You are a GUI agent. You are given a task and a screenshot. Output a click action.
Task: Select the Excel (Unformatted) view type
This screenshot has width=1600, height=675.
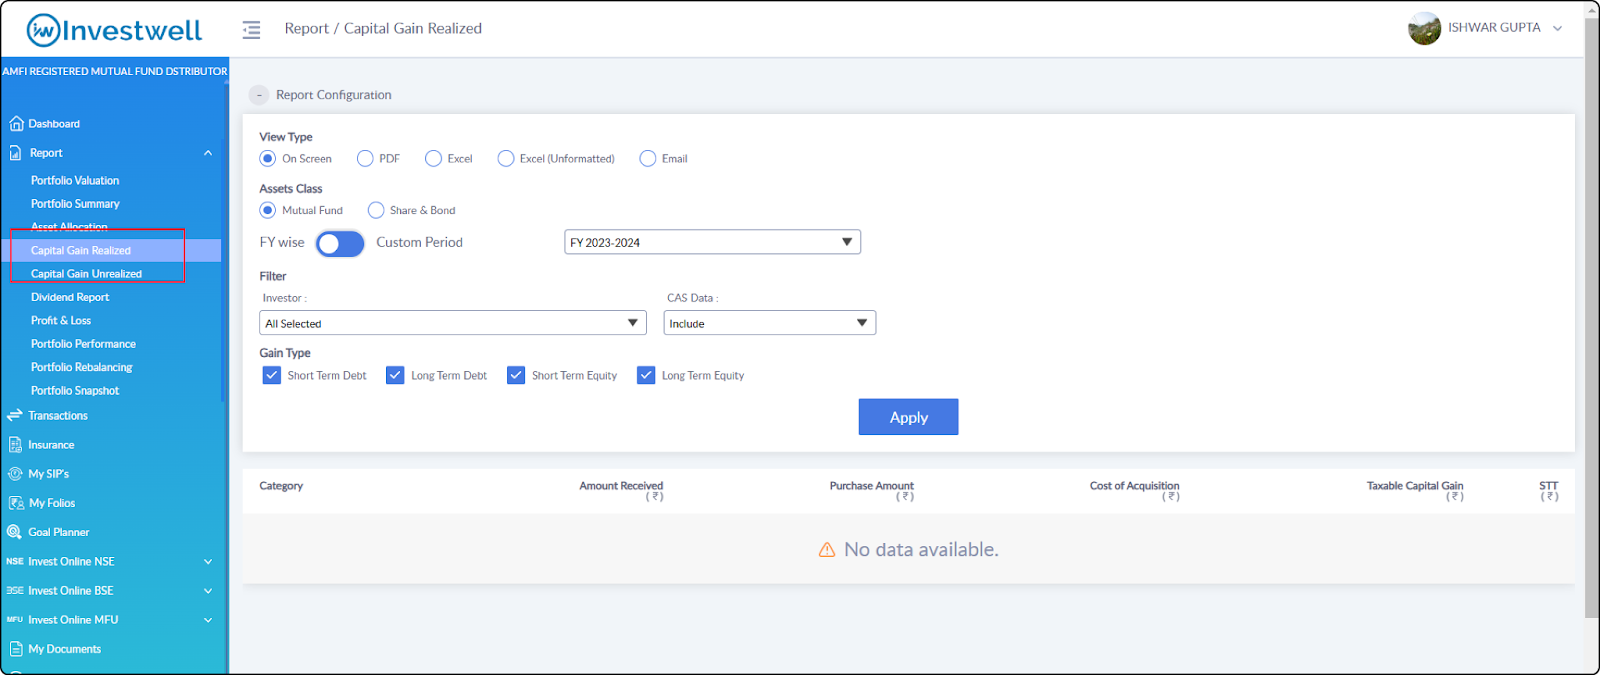pos(506,159)
